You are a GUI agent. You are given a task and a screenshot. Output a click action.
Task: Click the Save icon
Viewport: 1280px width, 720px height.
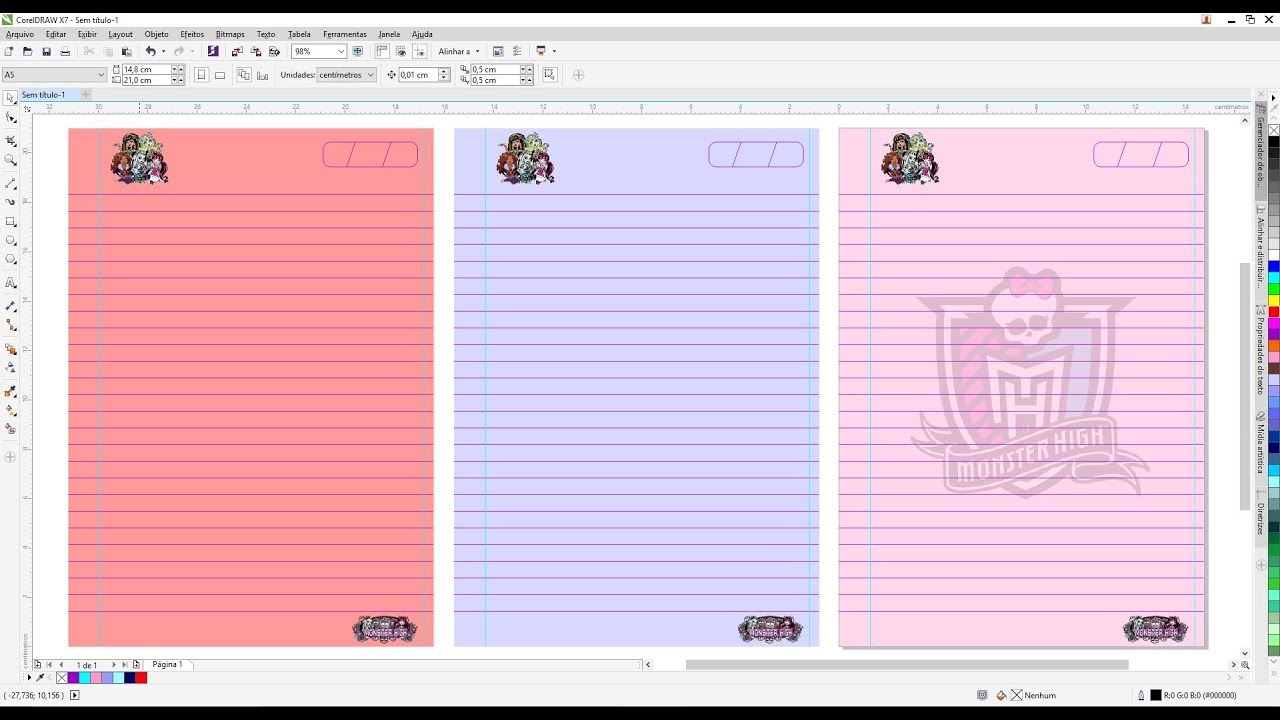pos(46,51)
